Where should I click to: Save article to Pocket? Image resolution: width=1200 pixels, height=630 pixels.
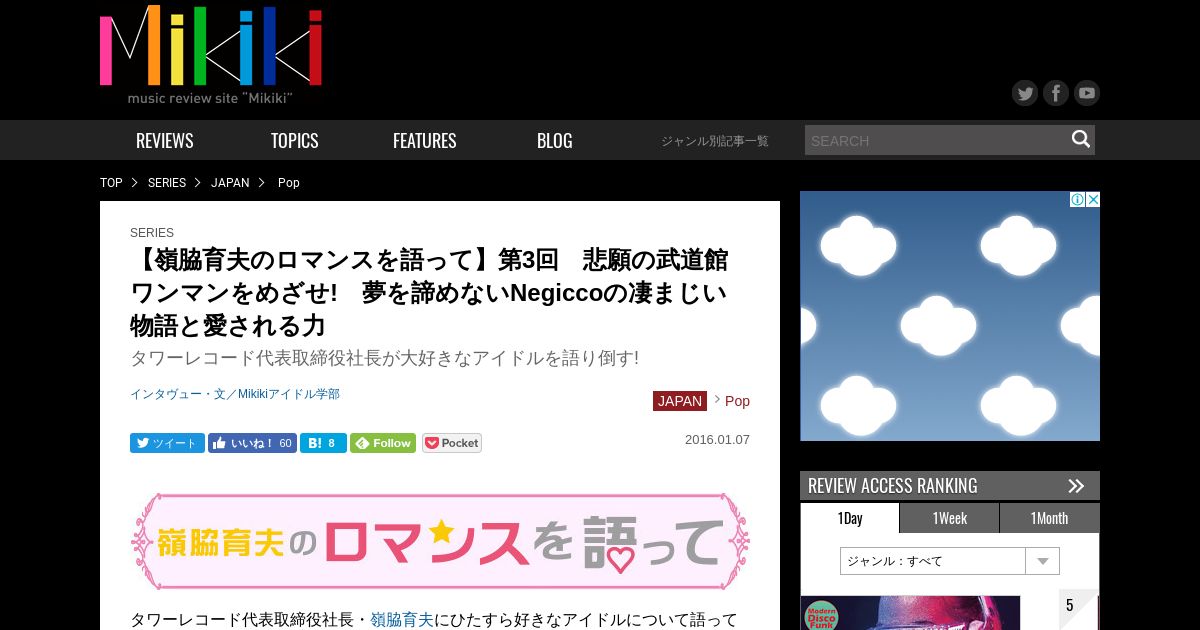pyautogui.click(x=452, y=443)
